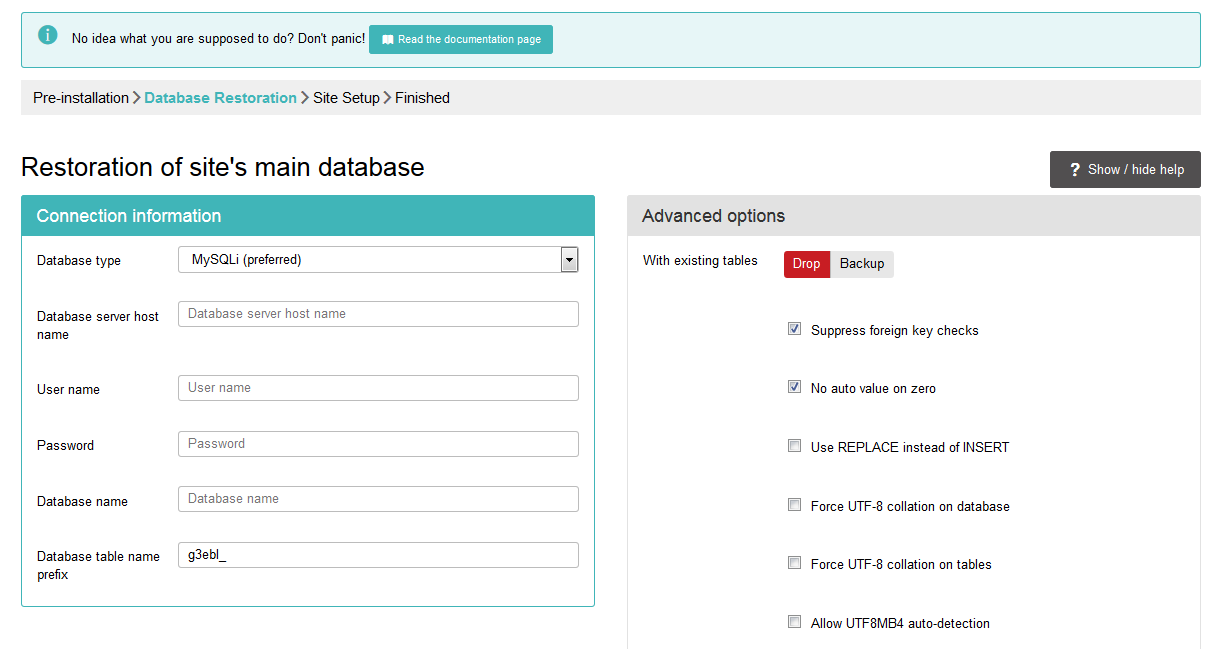This screenshot has width=1217, height=649.
Task: Click the info icon in the top banner
Action: click(48, 36)
